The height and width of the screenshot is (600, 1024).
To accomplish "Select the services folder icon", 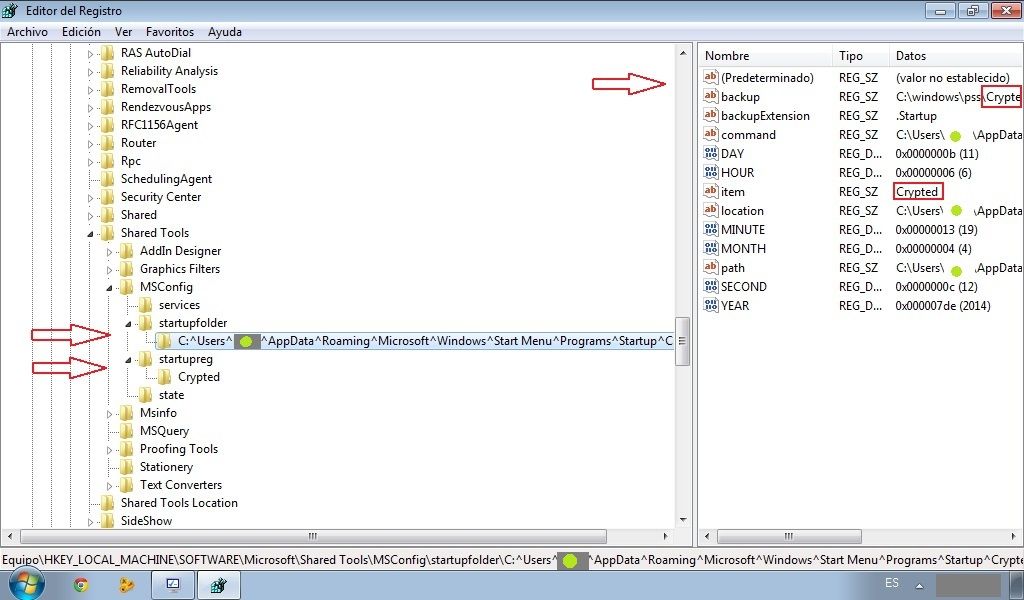I will 145,305.
